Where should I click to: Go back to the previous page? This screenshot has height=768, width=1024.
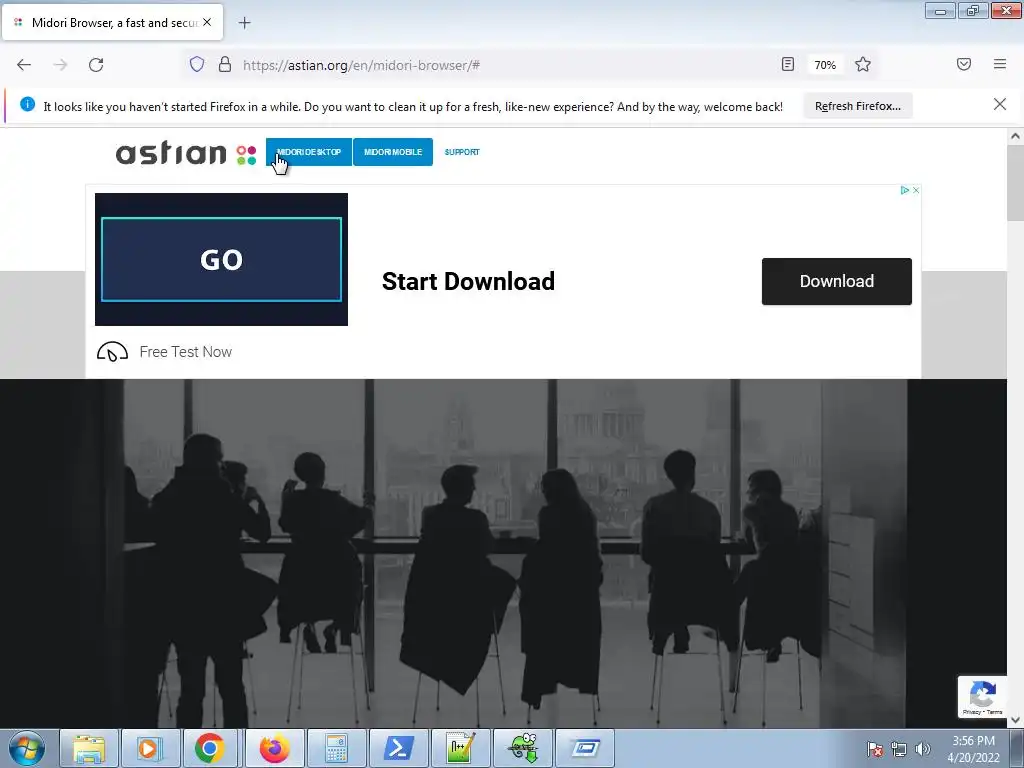coord(24,65)
